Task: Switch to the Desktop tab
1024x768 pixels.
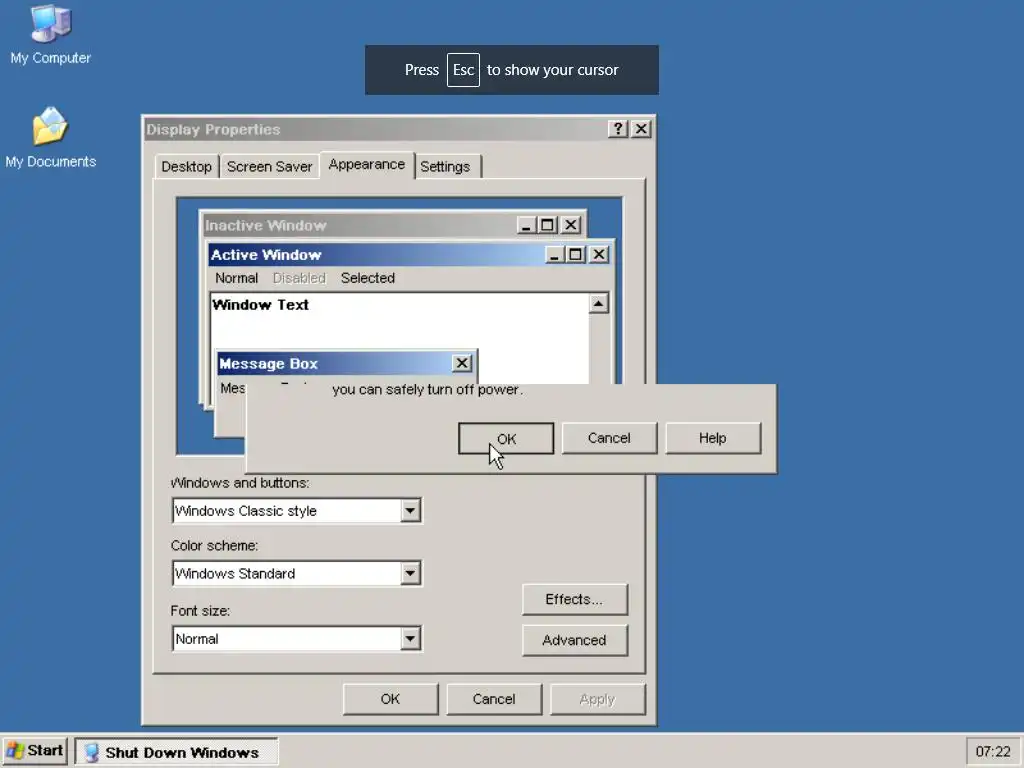Action: click(186, 167)
